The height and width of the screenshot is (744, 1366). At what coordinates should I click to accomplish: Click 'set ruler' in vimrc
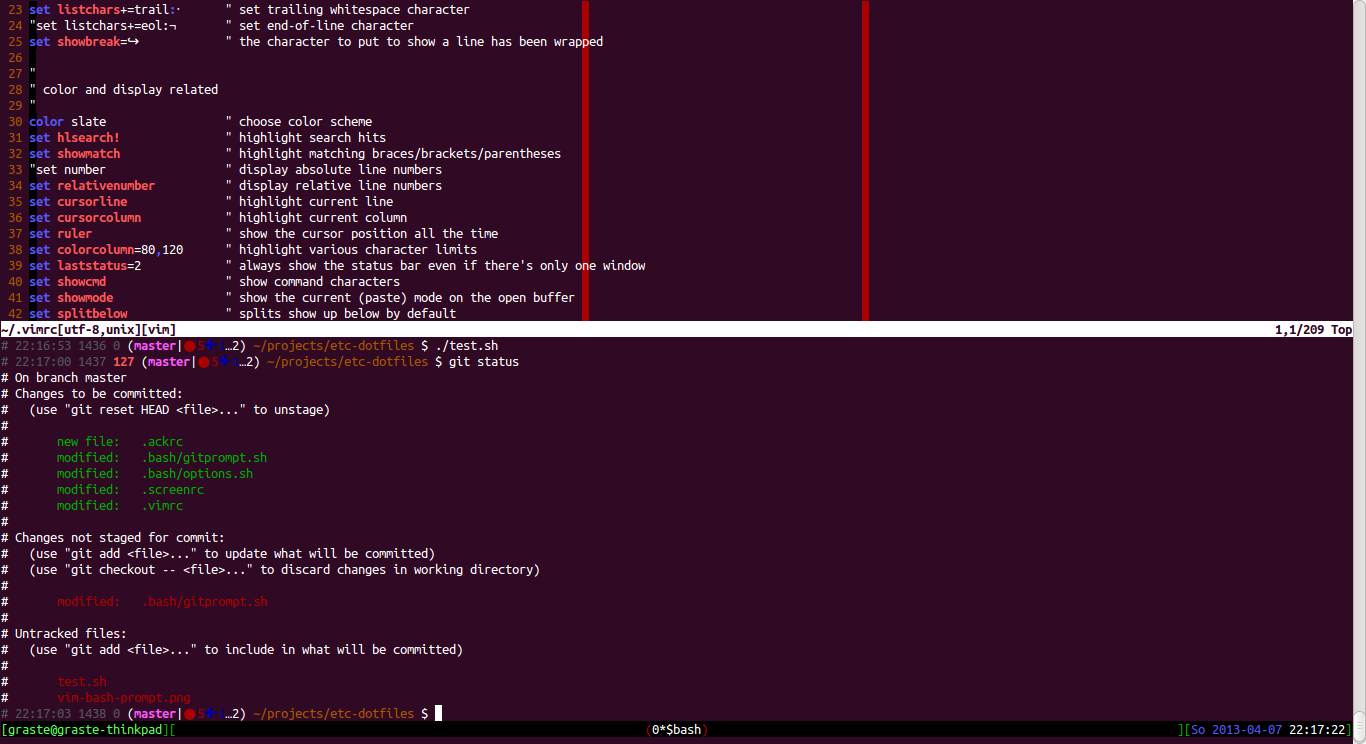pos(60,233)
